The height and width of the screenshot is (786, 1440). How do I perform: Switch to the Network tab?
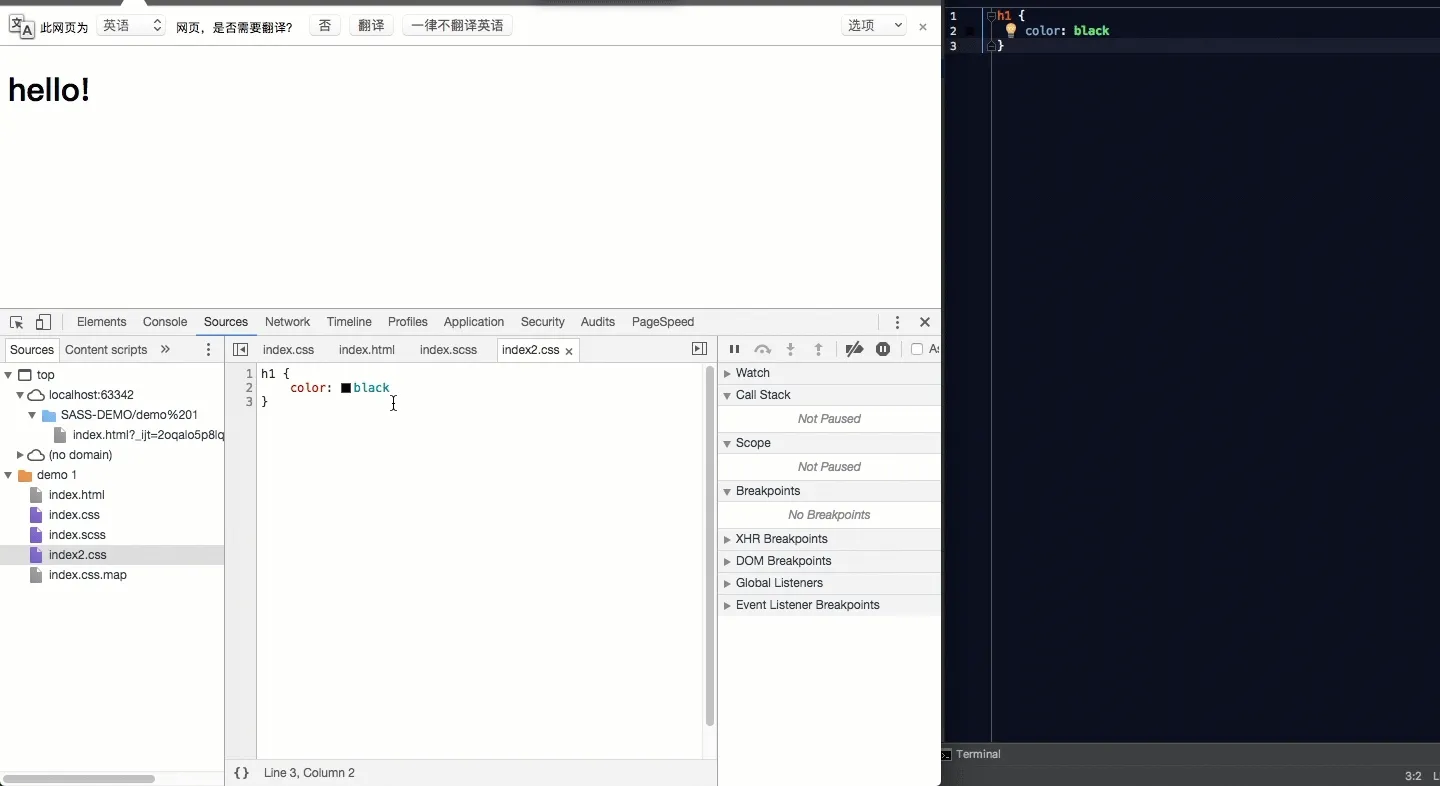pyautogui.click(x=288, y=322)
